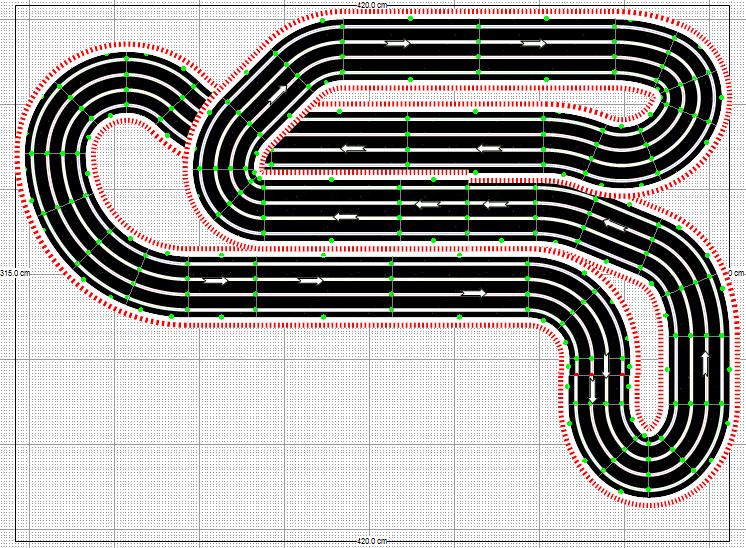Click the downward arrow just below the start line
Viewport: 746px width, 548px height.
pos(594,389)
